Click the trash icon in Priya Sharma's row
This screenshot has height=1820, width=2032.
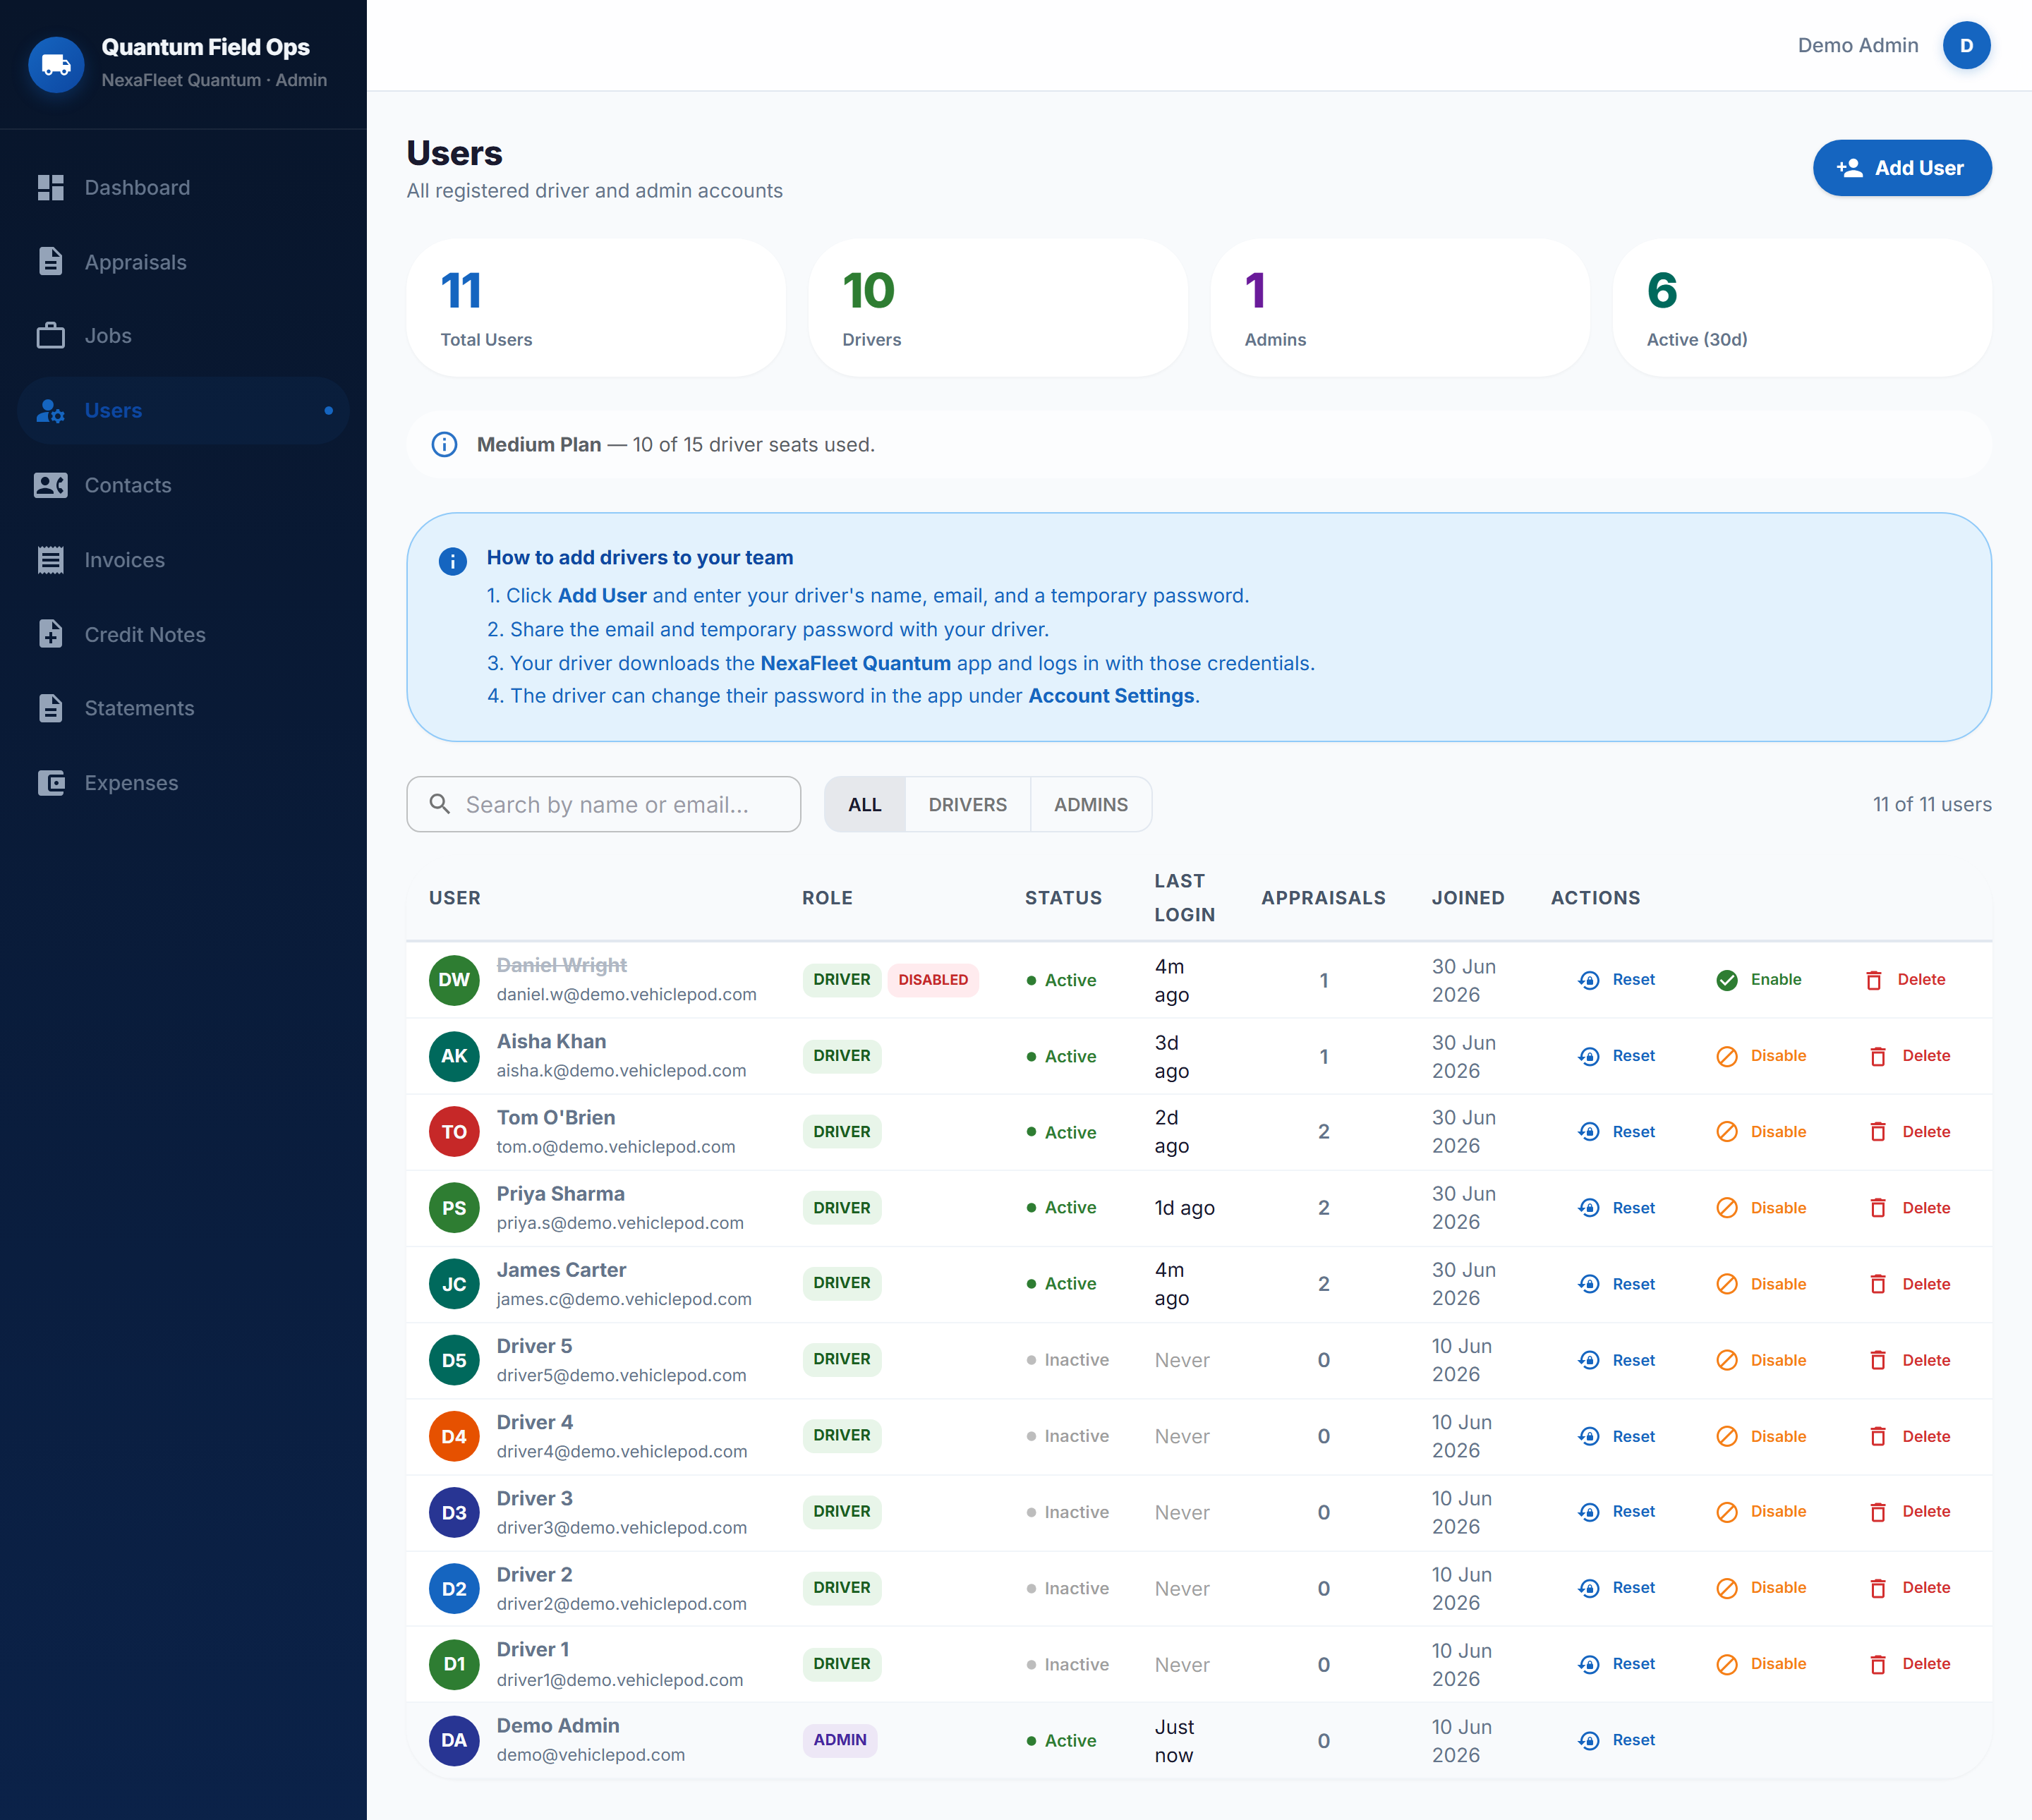(1878, 1208)
